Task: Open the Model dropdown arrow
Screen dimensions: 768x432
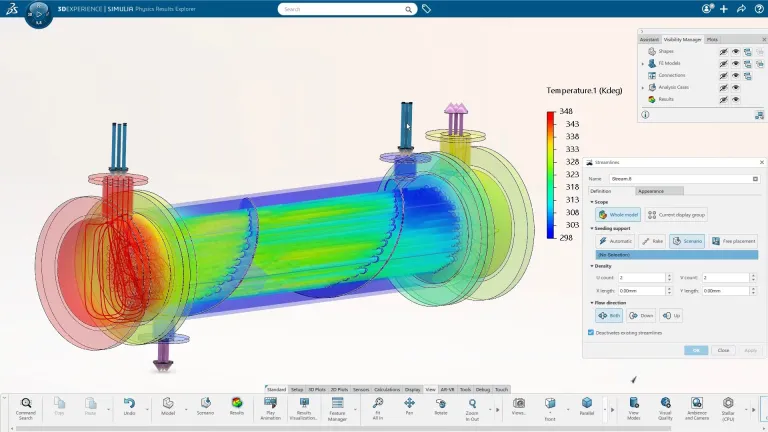Action: pos(186,409)
